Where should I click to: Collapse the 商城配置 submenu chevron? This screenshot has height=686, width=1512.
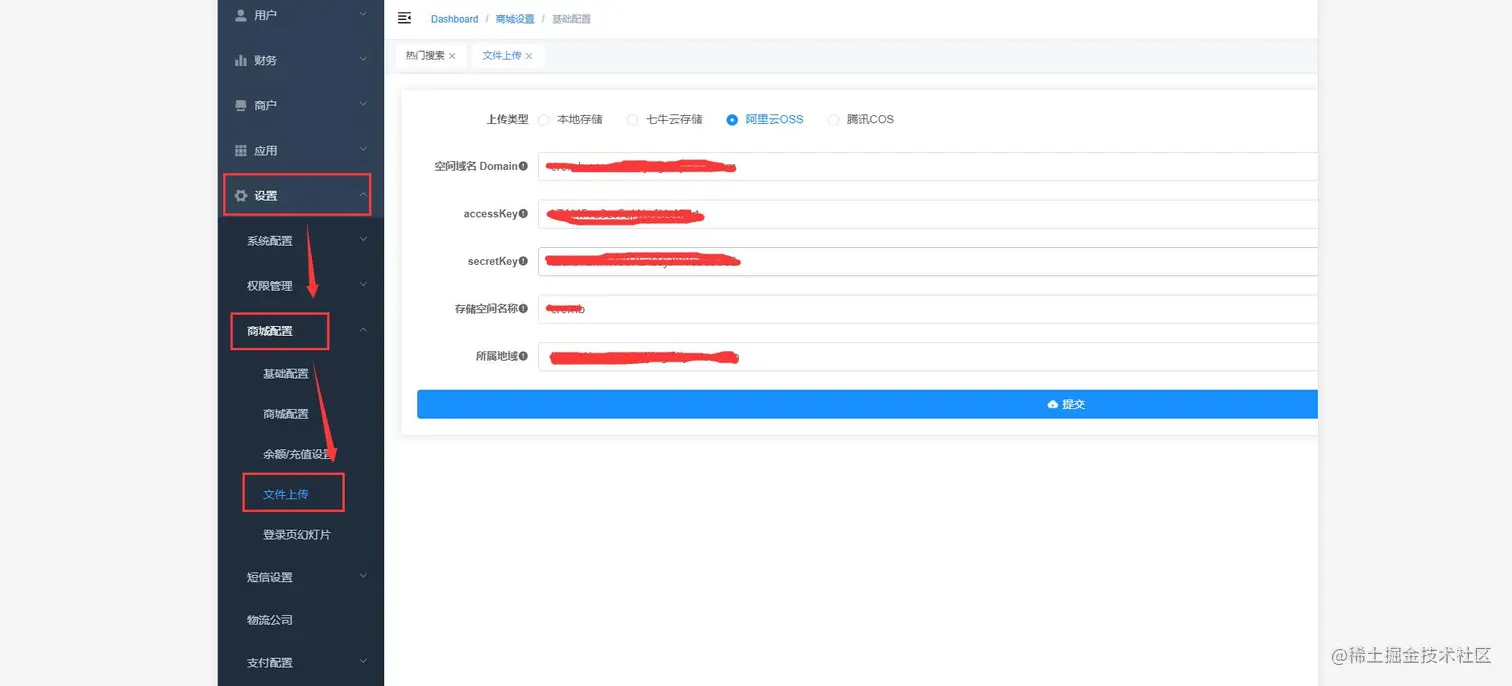[x=363, y=330]
